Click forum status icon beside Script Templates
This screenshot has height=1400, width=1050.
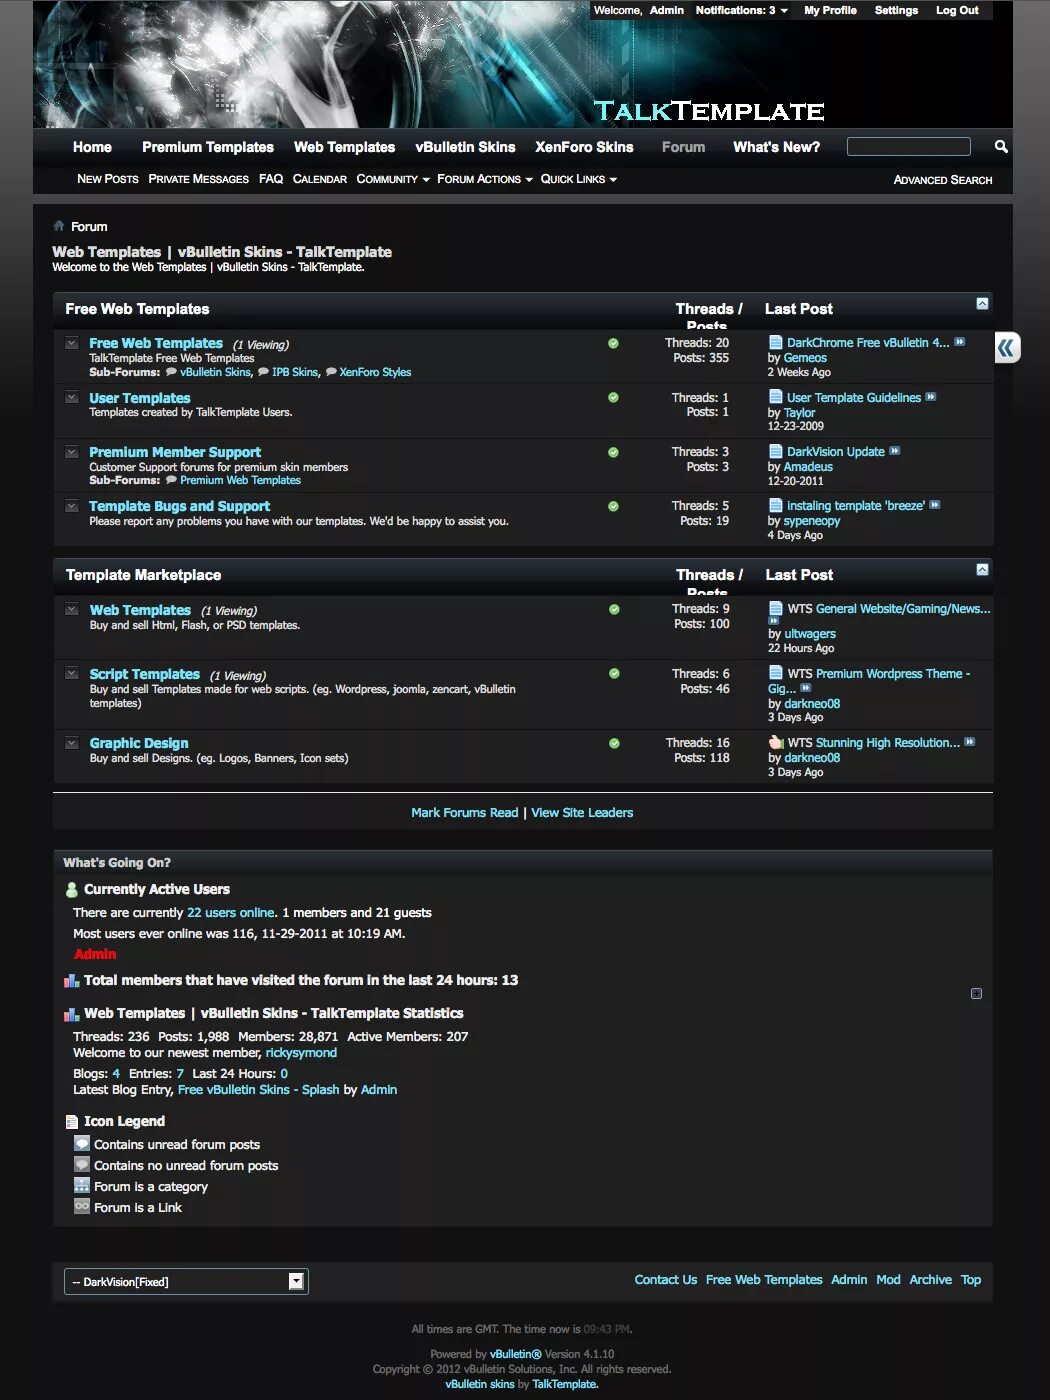click(72, 674)
